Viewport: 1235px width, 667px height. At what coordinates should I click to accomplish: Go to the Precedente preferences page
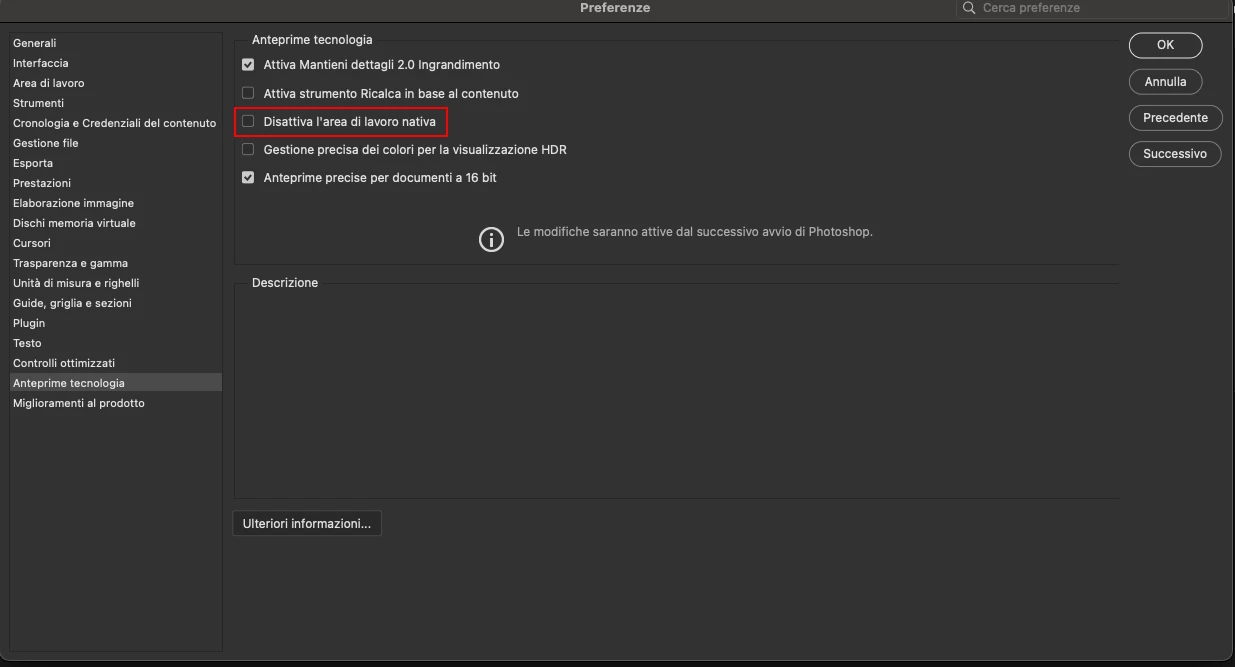click(x=1175, y=117)
